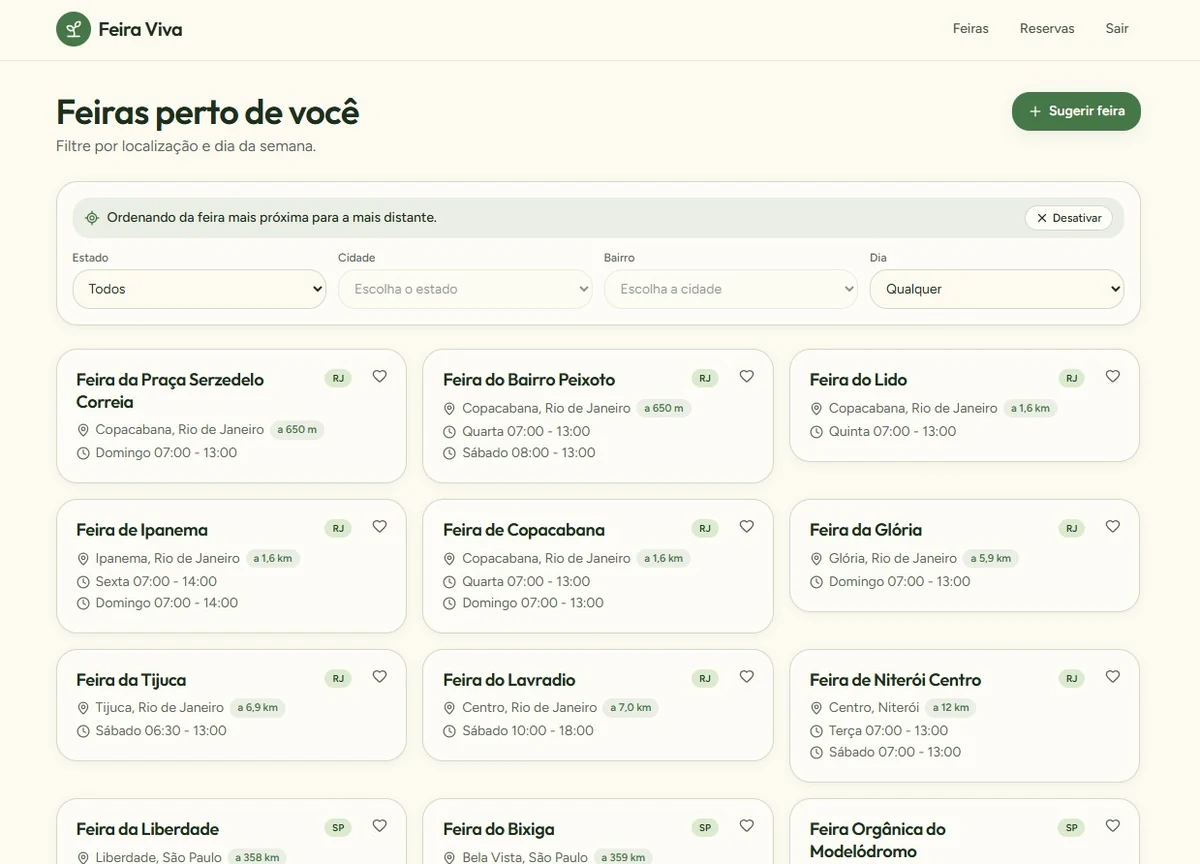Click 'Centro, Niterói' location text

(x=874, y=708)
